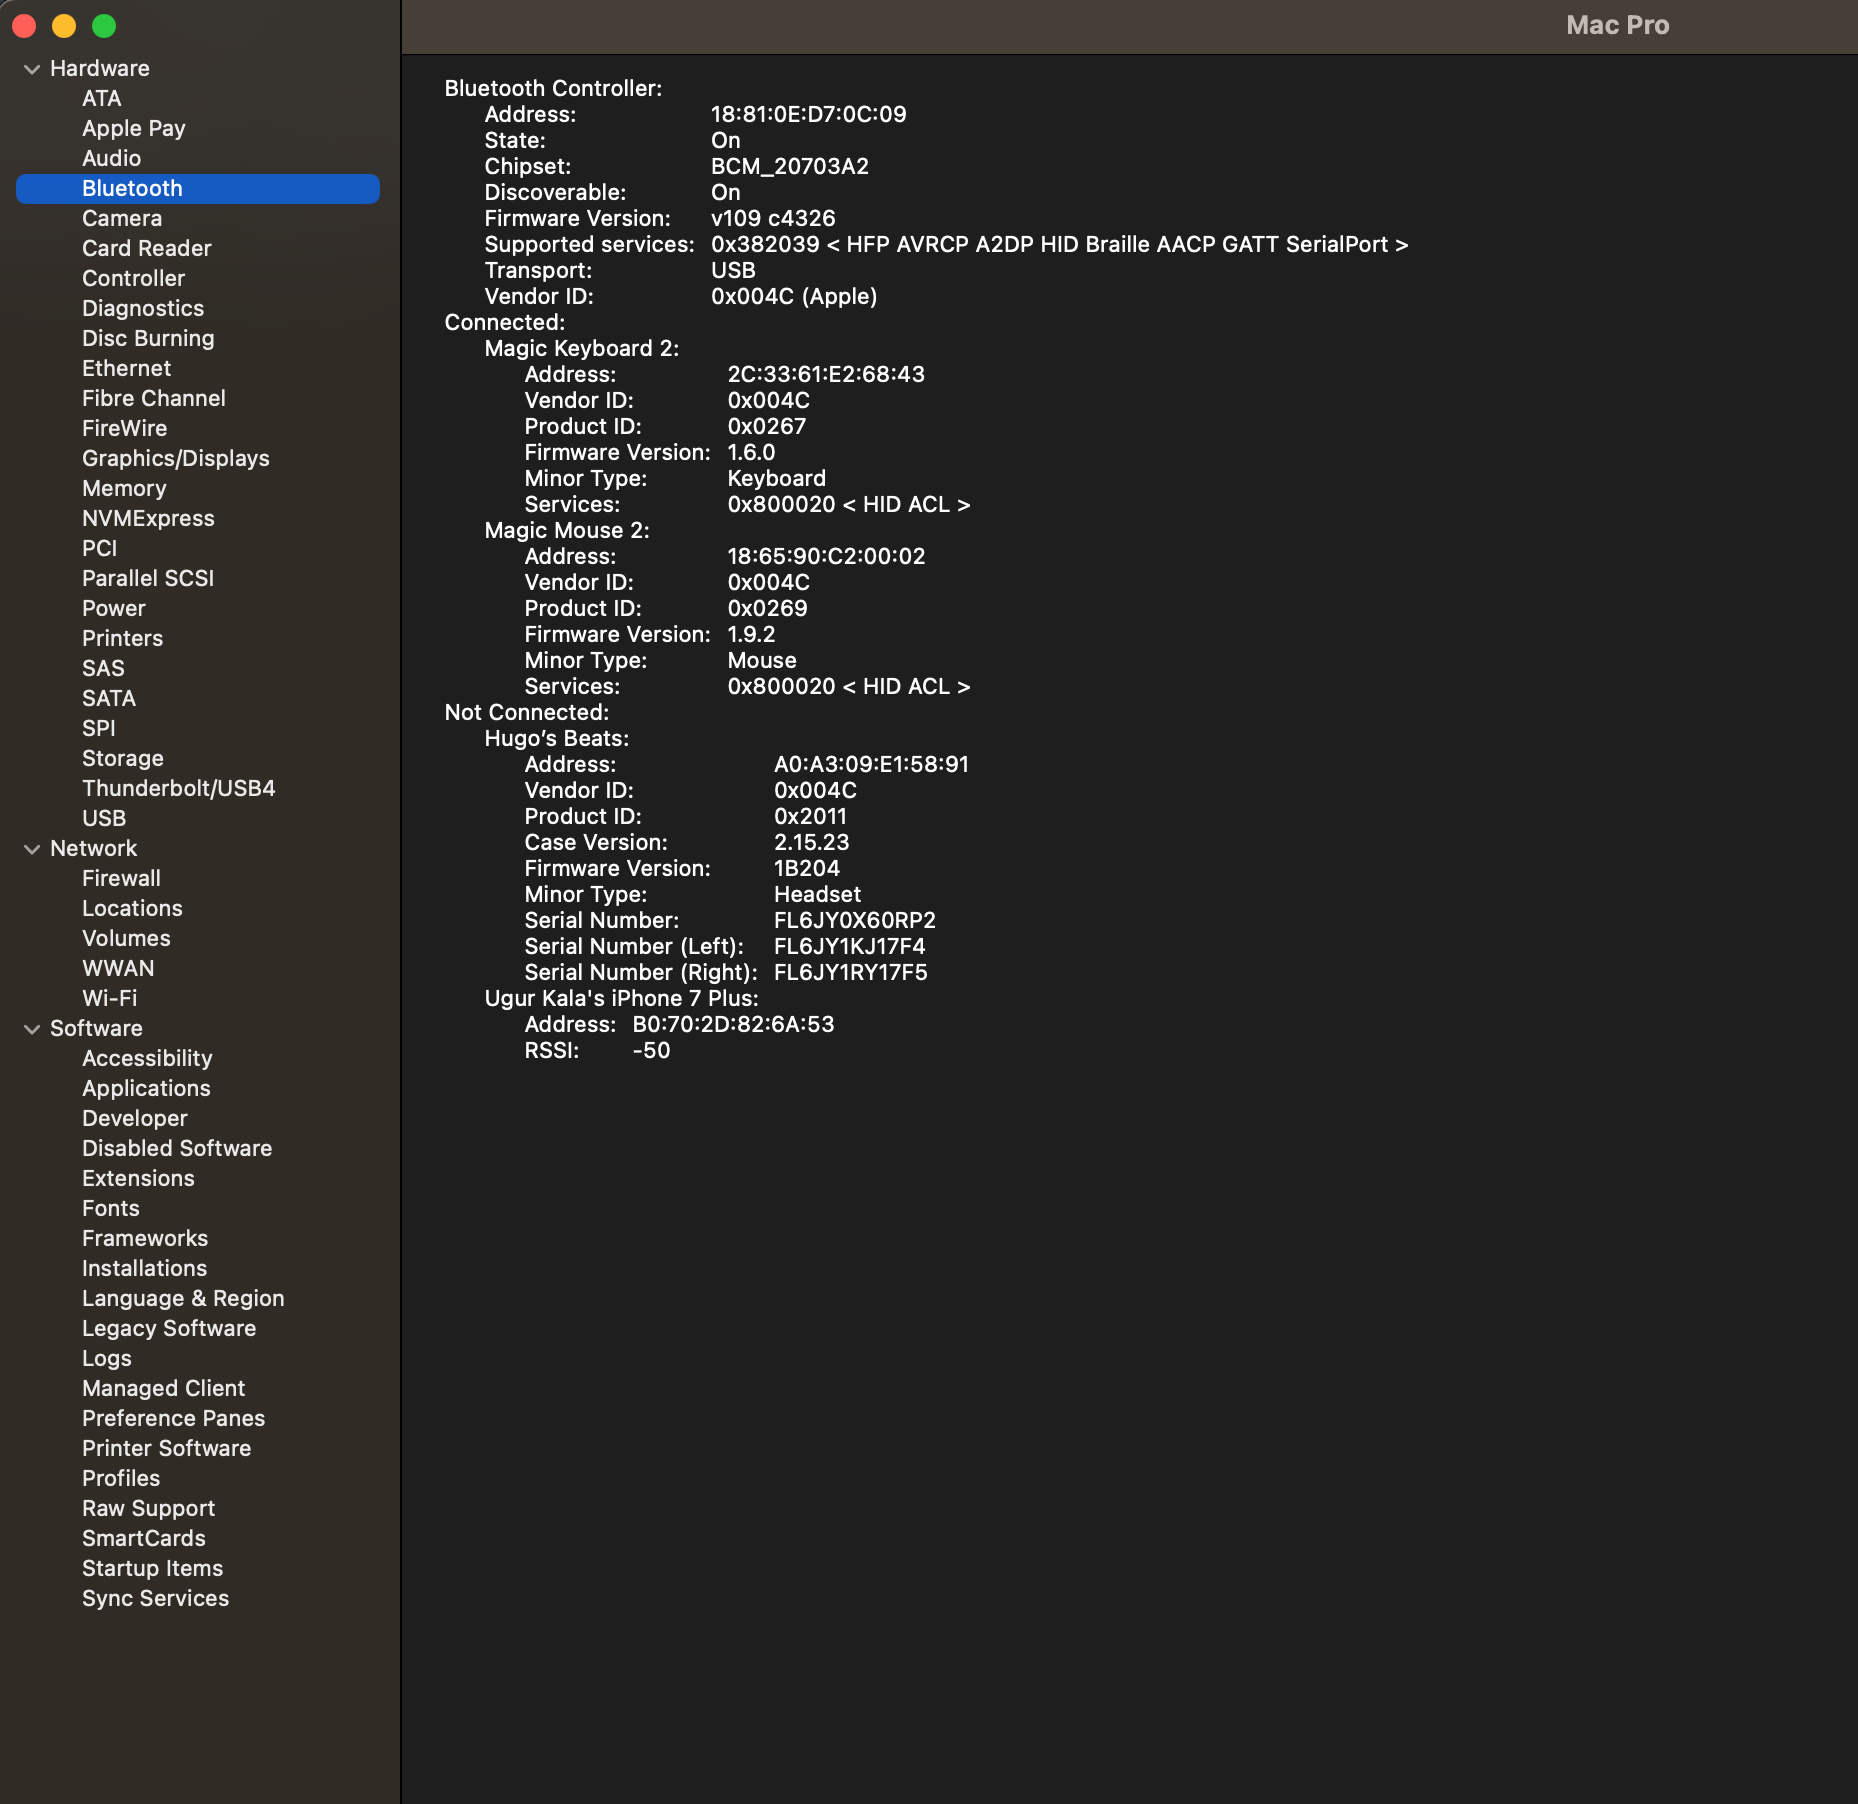Viewport: 1858px width, 1804px height.
Task: Show Power information
Action: click(114, 608)
